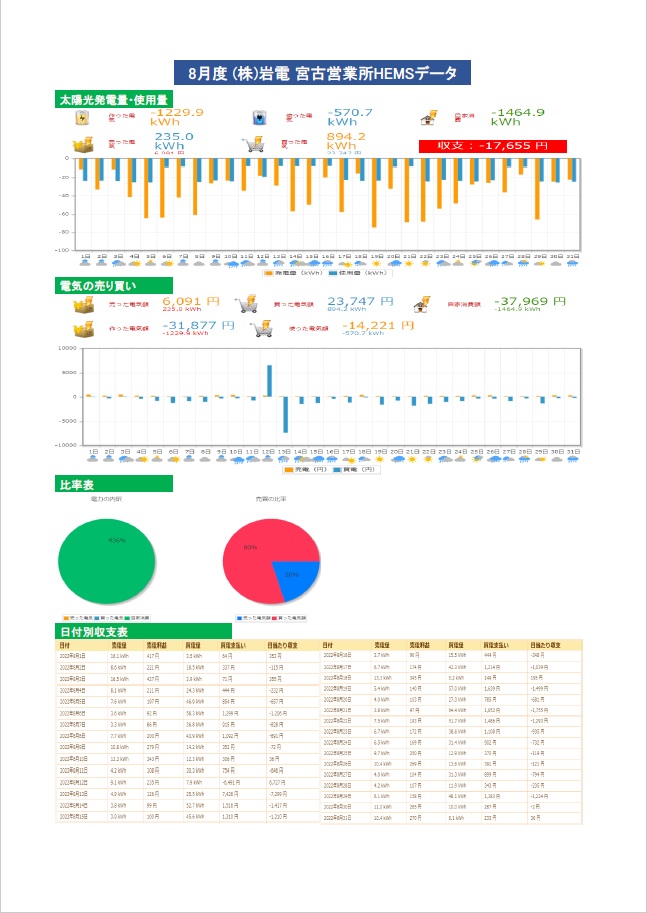Click the green pie chart under 電力の内訳
Viewport: 647px width, 913px height.
coord(107,559)
